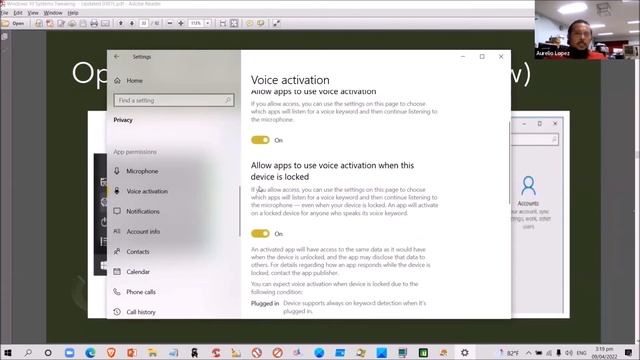Open PowerPoint from the taskbar
Image resolution: width=640 pixels, height=360 pixels.
click(132, 353)
